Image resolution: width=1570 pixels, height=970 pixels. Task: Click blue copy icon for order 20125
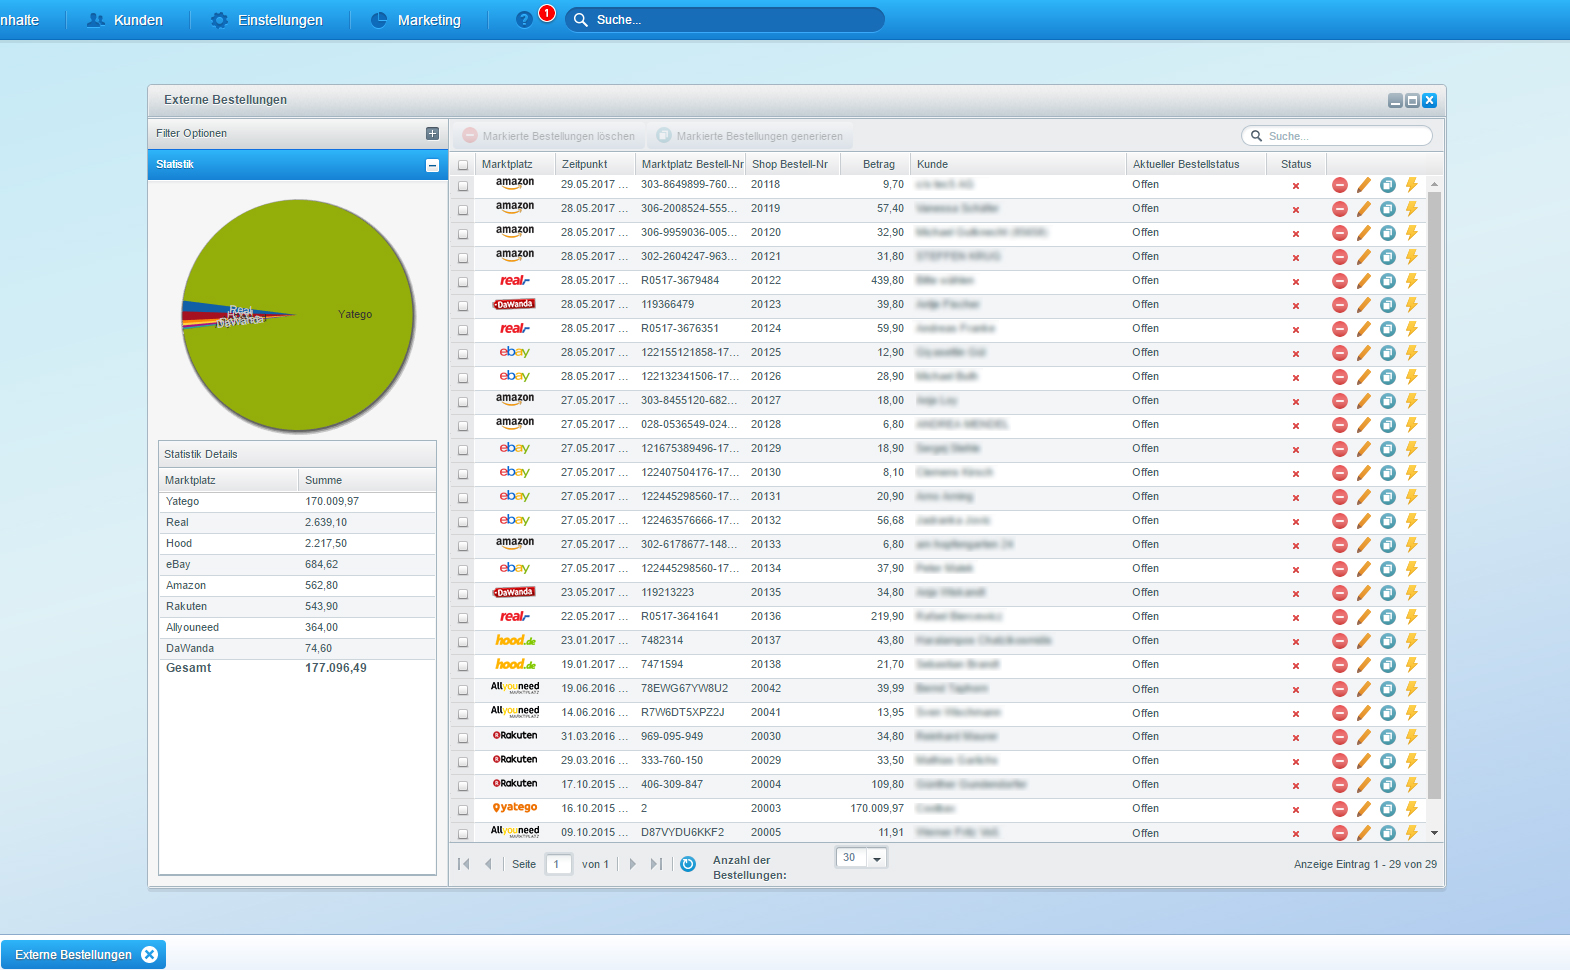pyautogui.click(x=1387, y=353)
